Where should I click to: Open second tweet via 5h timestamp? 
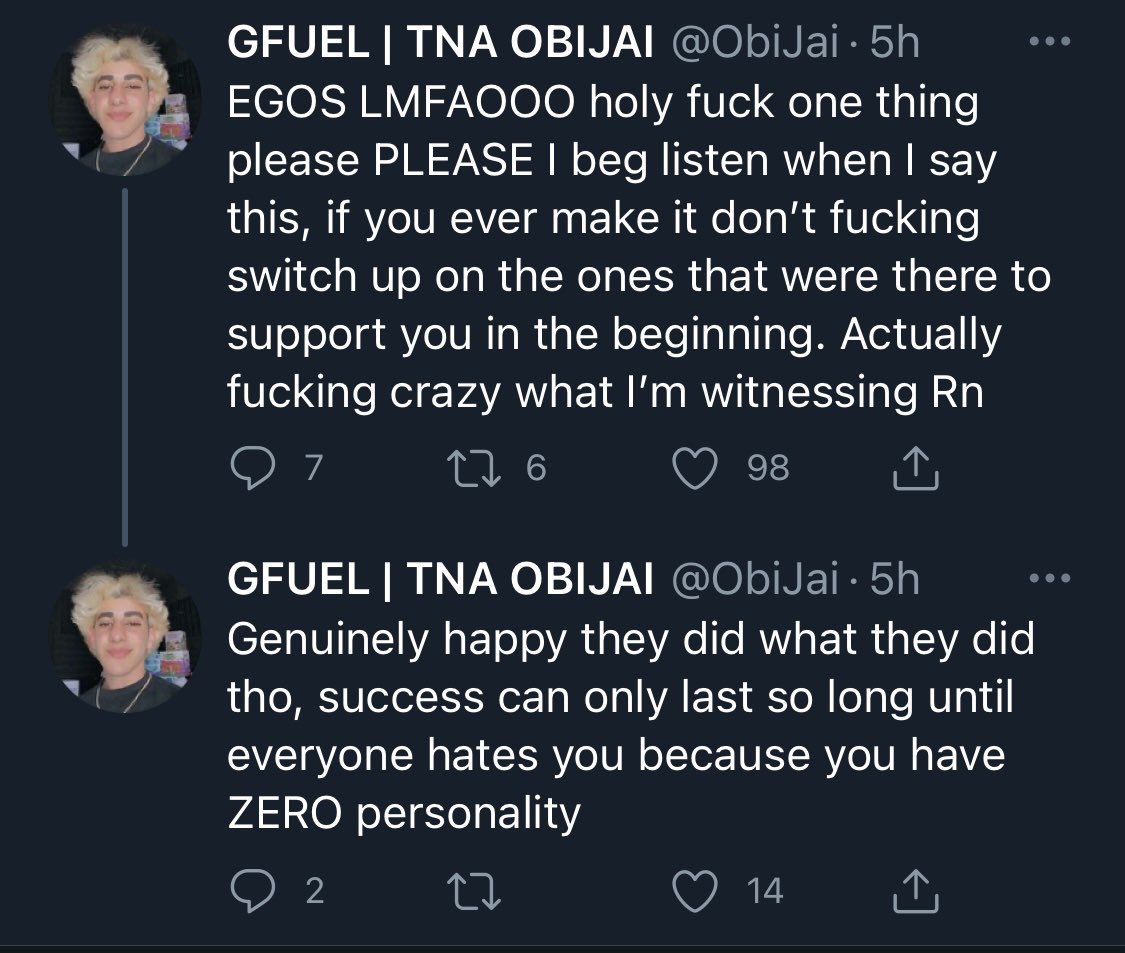point(893,579)
